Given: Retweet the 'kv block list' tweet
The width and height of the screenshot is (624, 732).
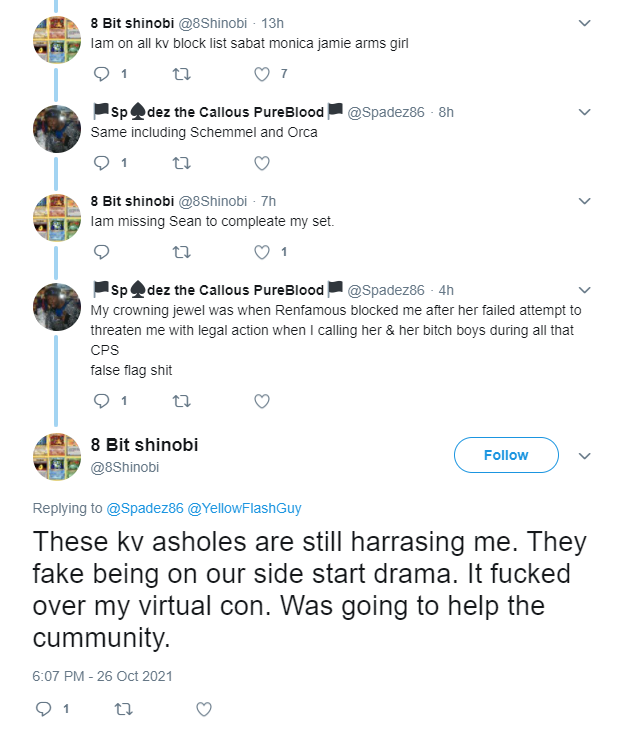Looking at the screenshot, I should [x=182, y=74].
